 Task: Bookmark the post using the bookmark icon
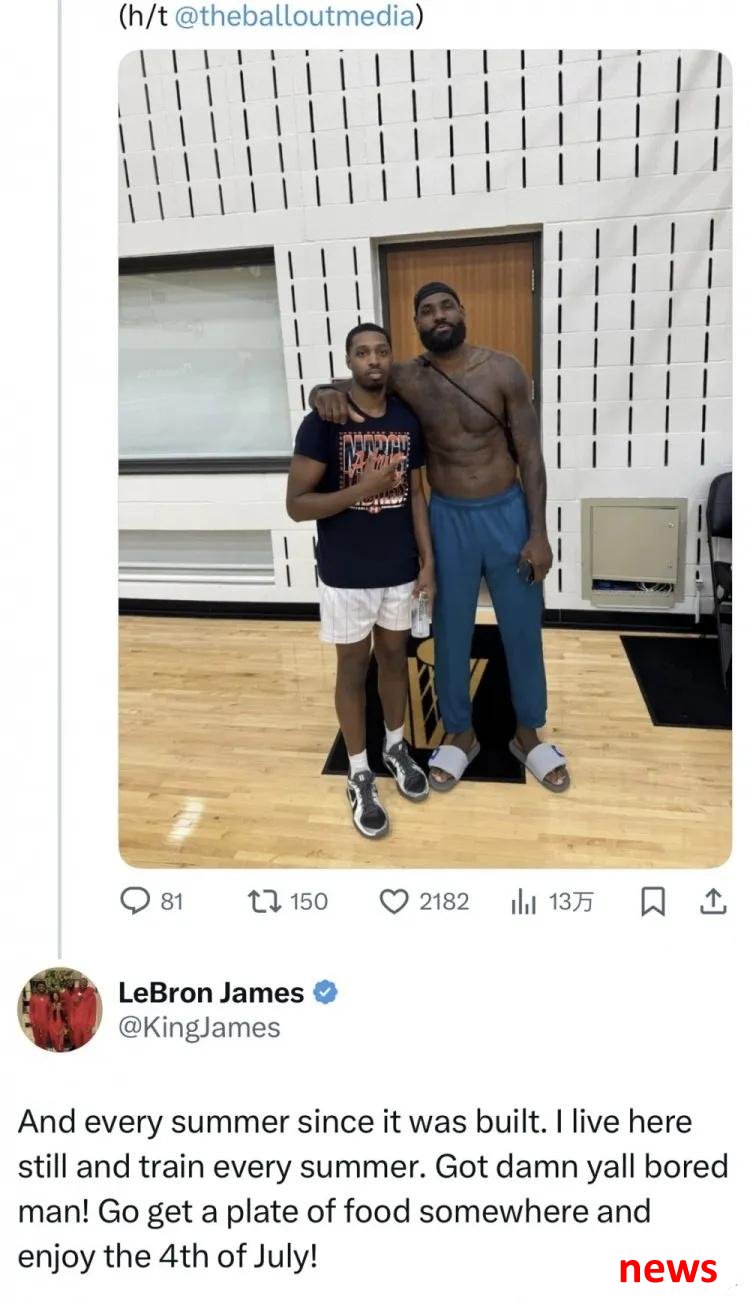(652, 902)
